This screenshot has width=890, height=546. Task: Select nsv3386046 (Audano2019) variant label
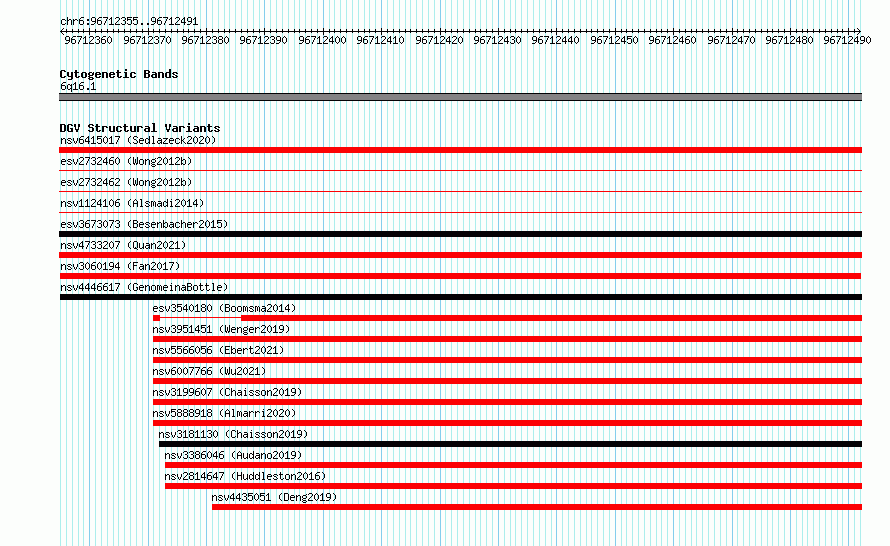(233, 455)
